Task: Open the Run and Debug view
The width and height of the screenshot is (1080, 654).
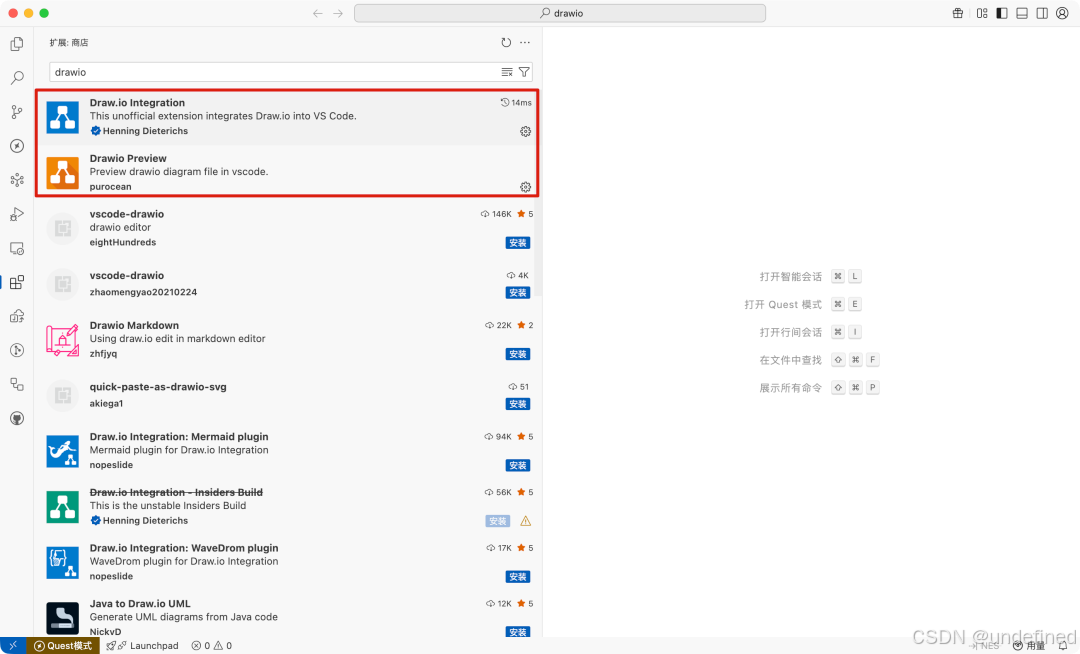Action: pos(17,214)
